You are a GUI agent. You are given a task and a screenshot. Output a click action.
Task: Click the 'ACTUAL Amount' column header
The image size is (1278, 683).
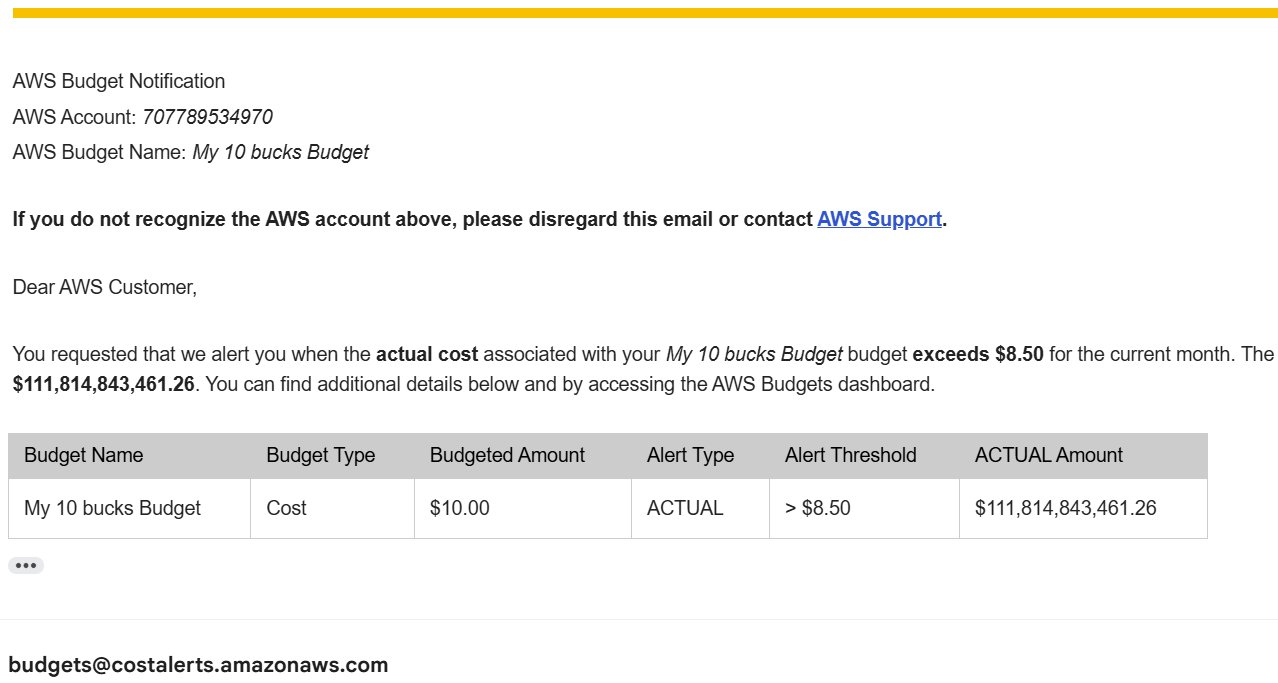(x=1083, y=455)
